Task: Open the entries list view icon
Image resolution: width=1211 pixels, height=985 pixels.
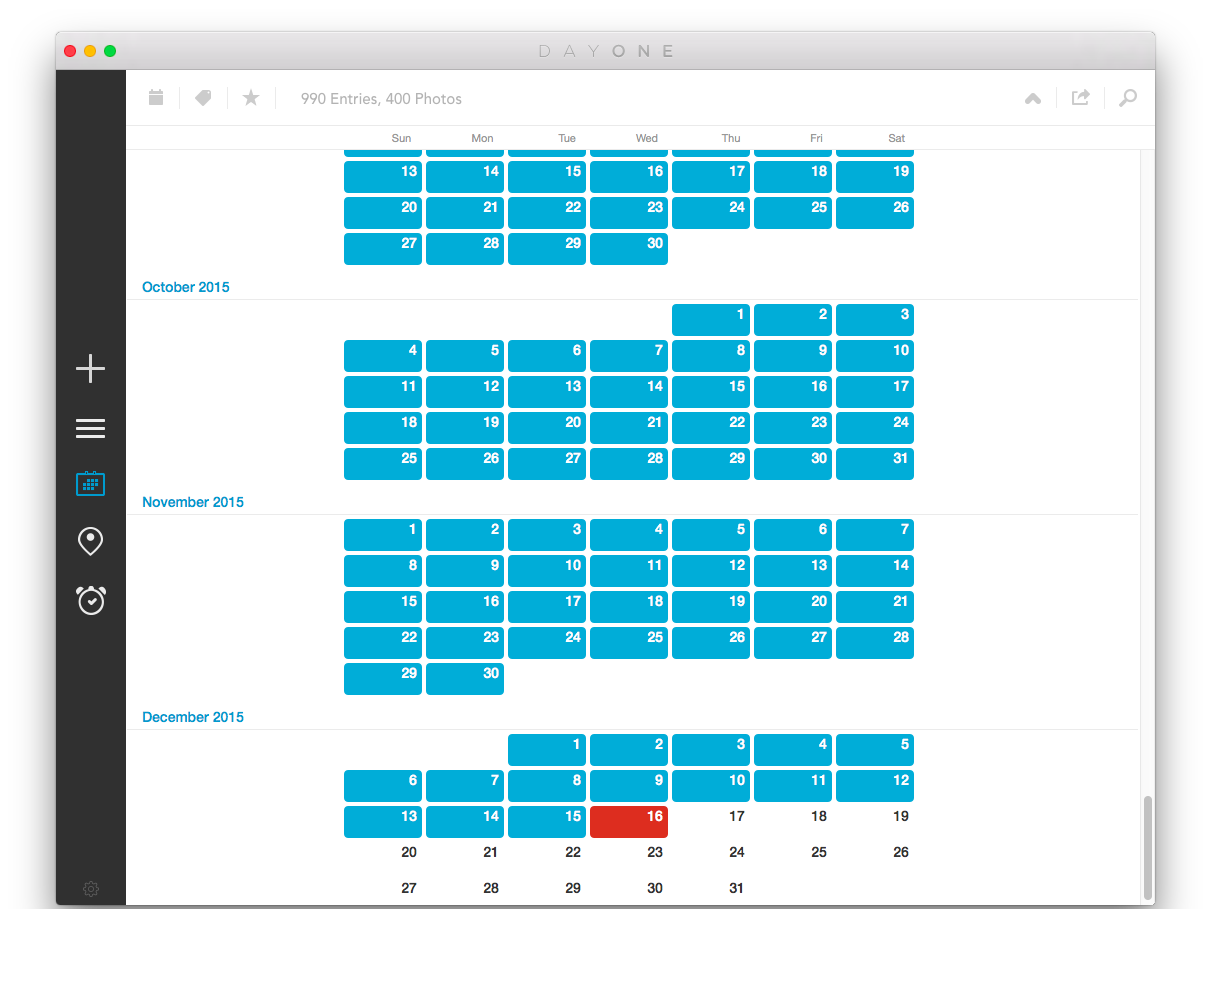Action: click(90, 429)
